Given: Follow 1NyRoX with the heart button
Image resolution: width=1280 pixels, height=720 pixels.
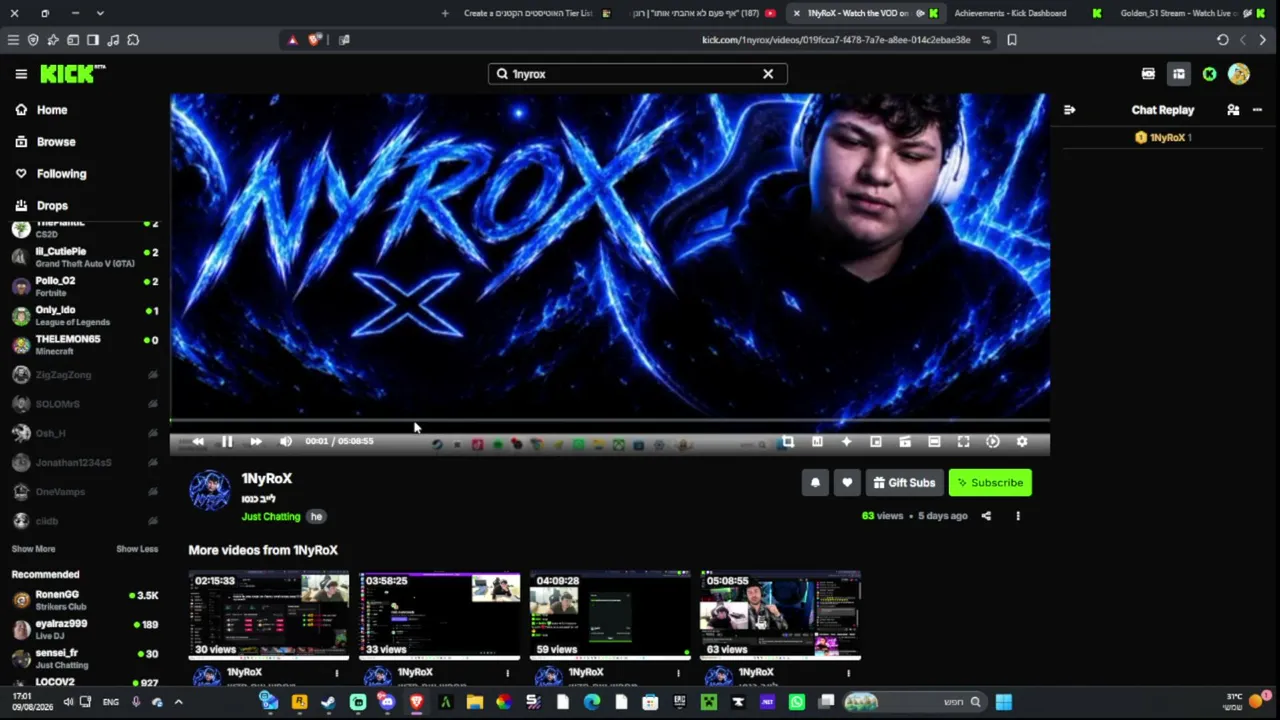Looking at the screenshot, I should tap(847, 483).
